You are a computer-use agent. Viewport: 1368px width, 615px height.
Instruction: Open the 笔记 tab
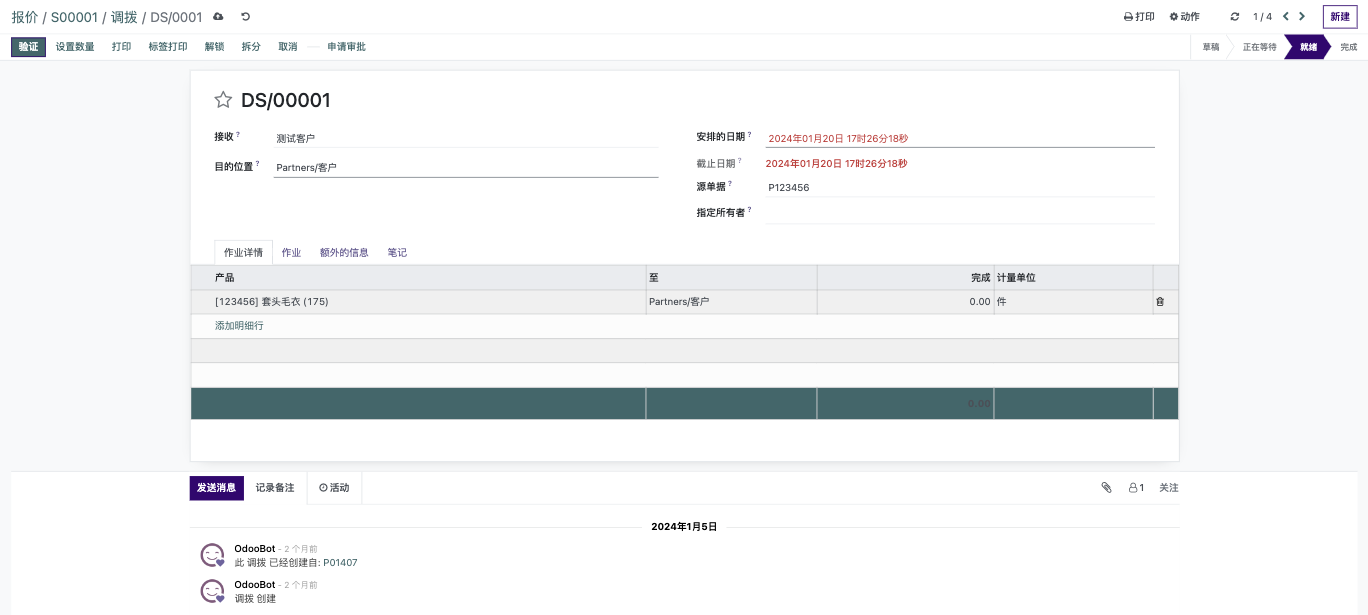point(397,253)
